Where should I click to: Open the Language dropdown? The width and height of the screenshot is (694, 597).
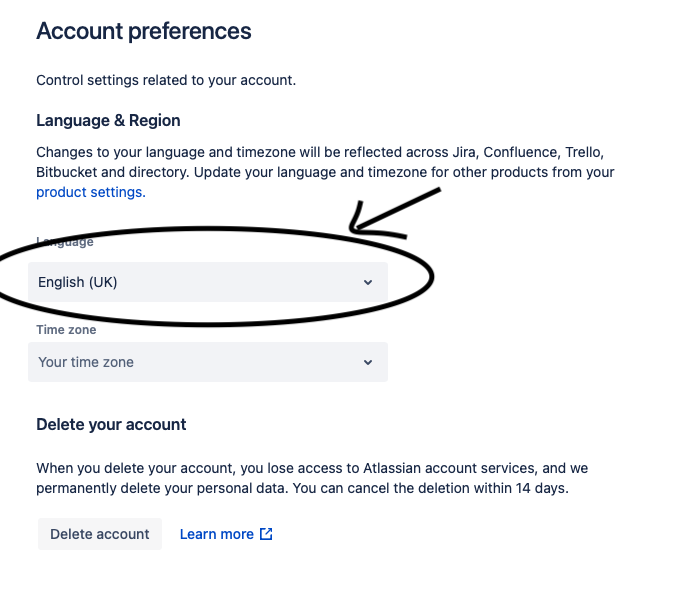pos(207,282)
